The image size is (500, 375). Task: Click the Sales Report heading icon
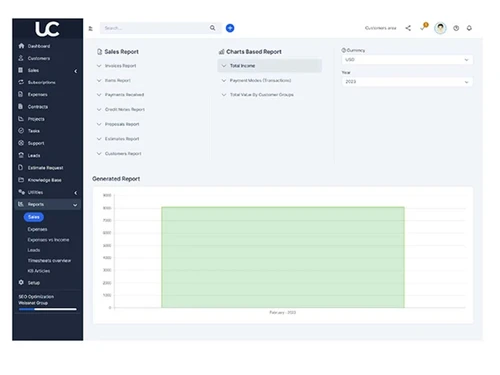(x=99, y=52)
